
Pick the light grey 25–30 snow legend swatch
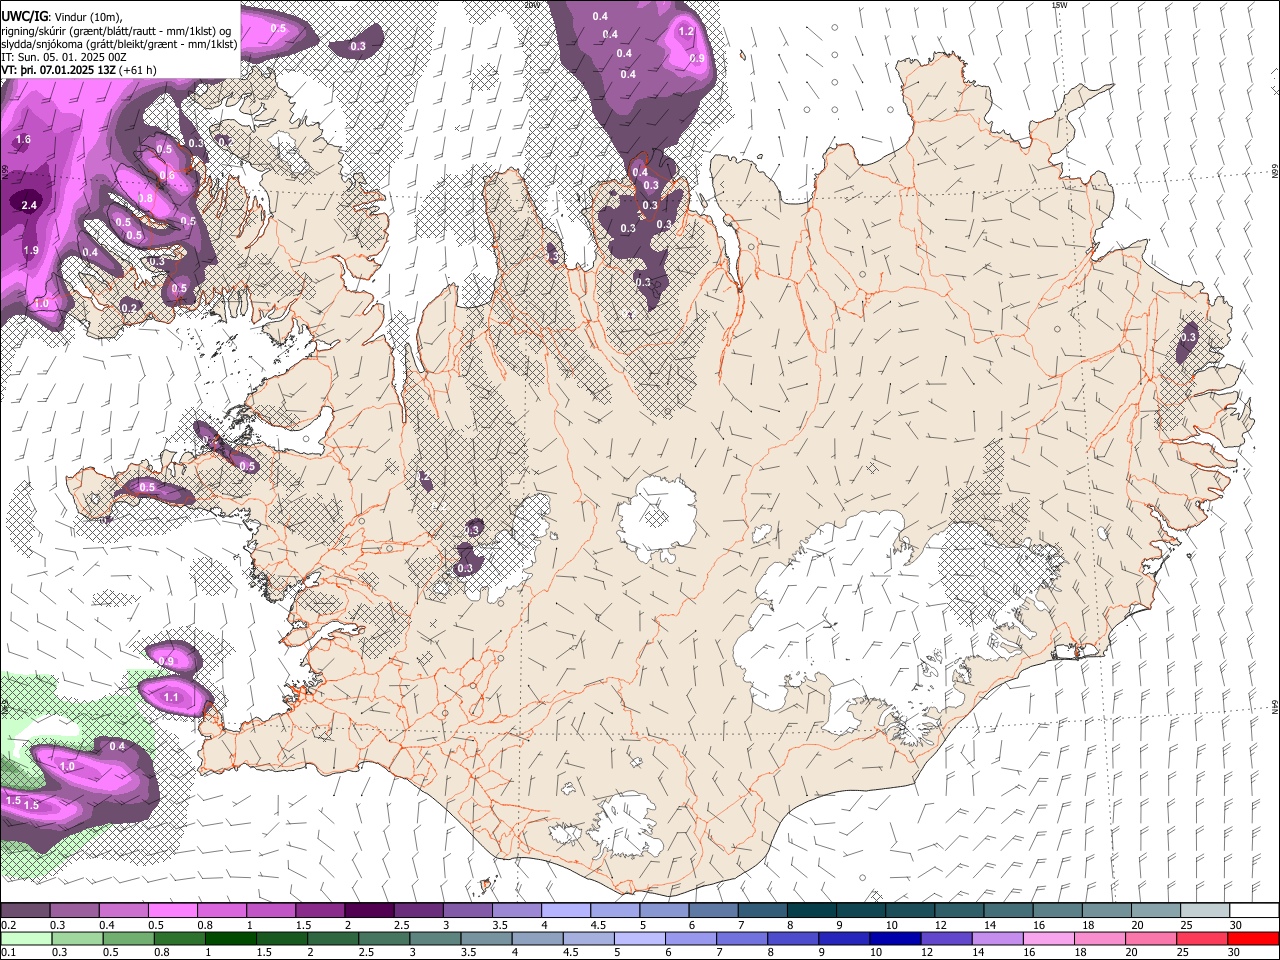(x=1205, y=911)
